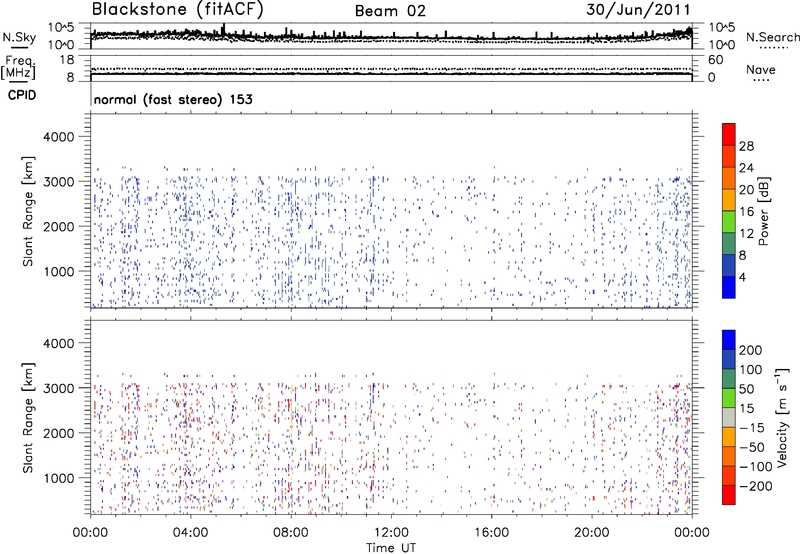Click the grey segment of Velocity colorbar
Image resolution: width=800 pixels, height=554 pixels.
click(x=729, y=417)
